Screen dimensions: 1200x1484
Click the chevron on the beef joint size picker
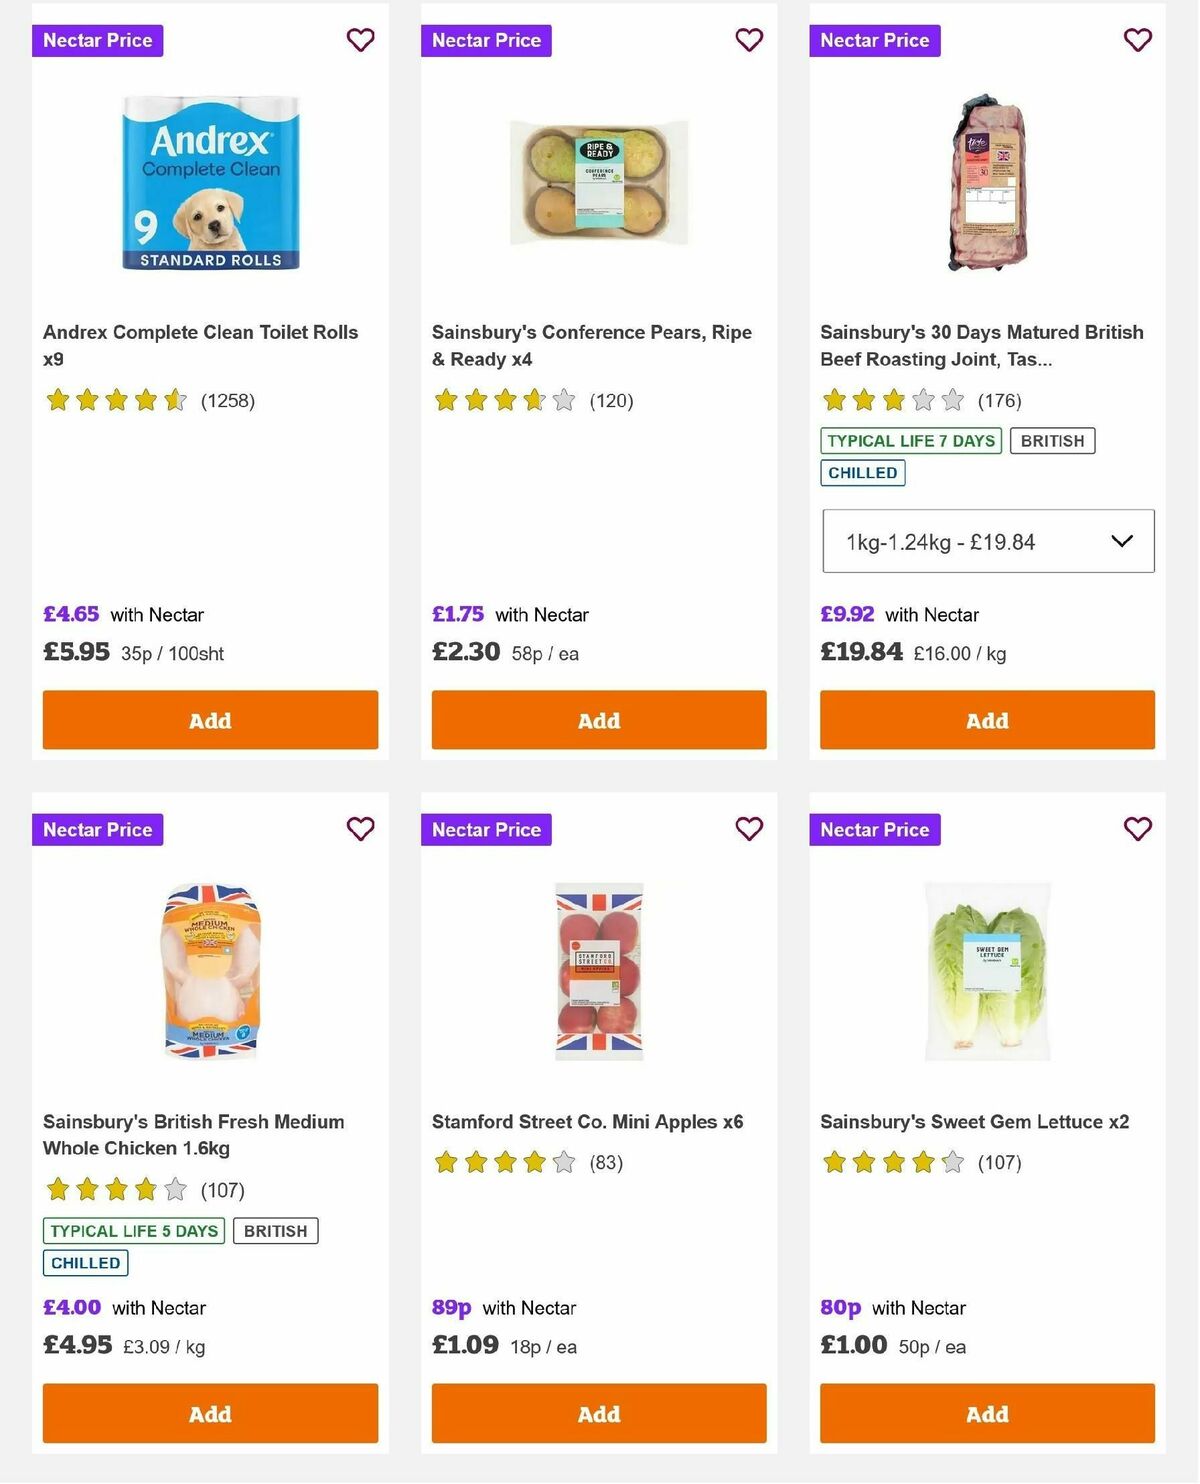click(x=1122, y=541)
